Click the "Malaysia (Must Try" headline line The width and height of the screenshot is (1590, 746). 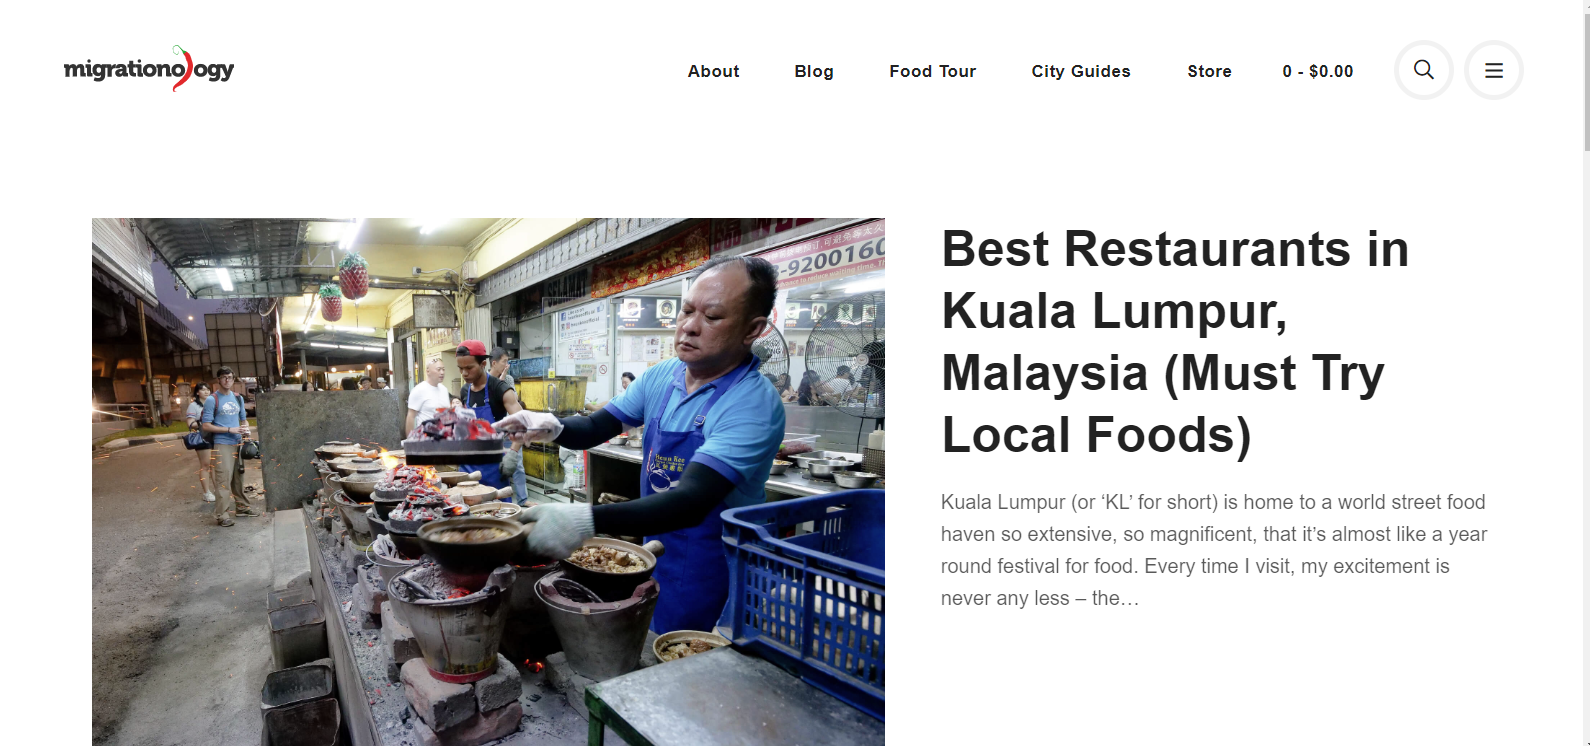[1163, 373]
